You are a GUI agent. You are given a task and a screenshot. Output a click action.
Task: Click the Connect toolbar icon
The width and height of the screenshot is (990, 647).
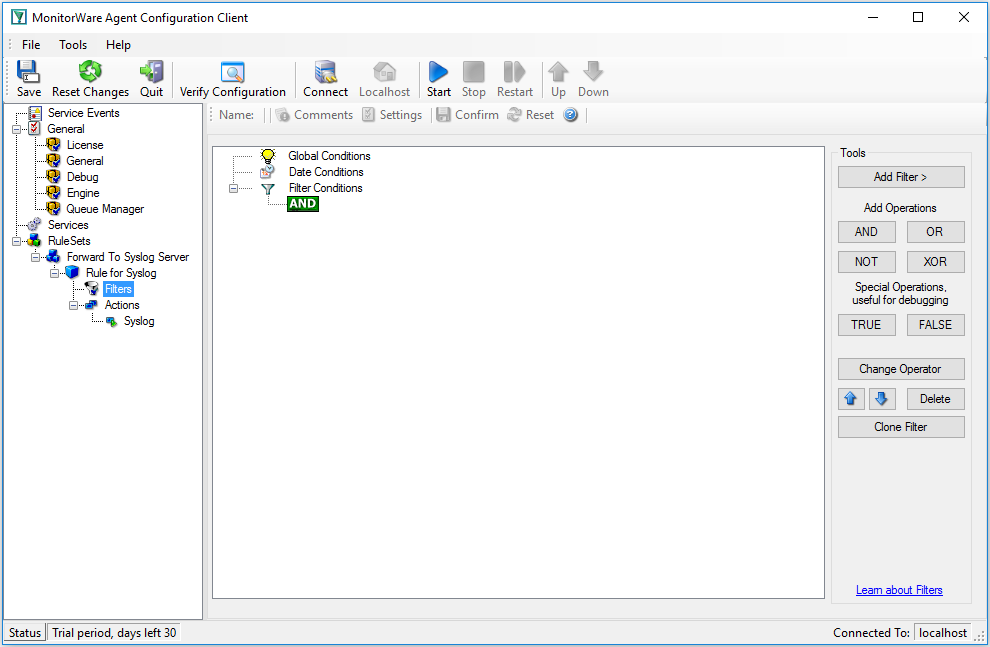325,80
